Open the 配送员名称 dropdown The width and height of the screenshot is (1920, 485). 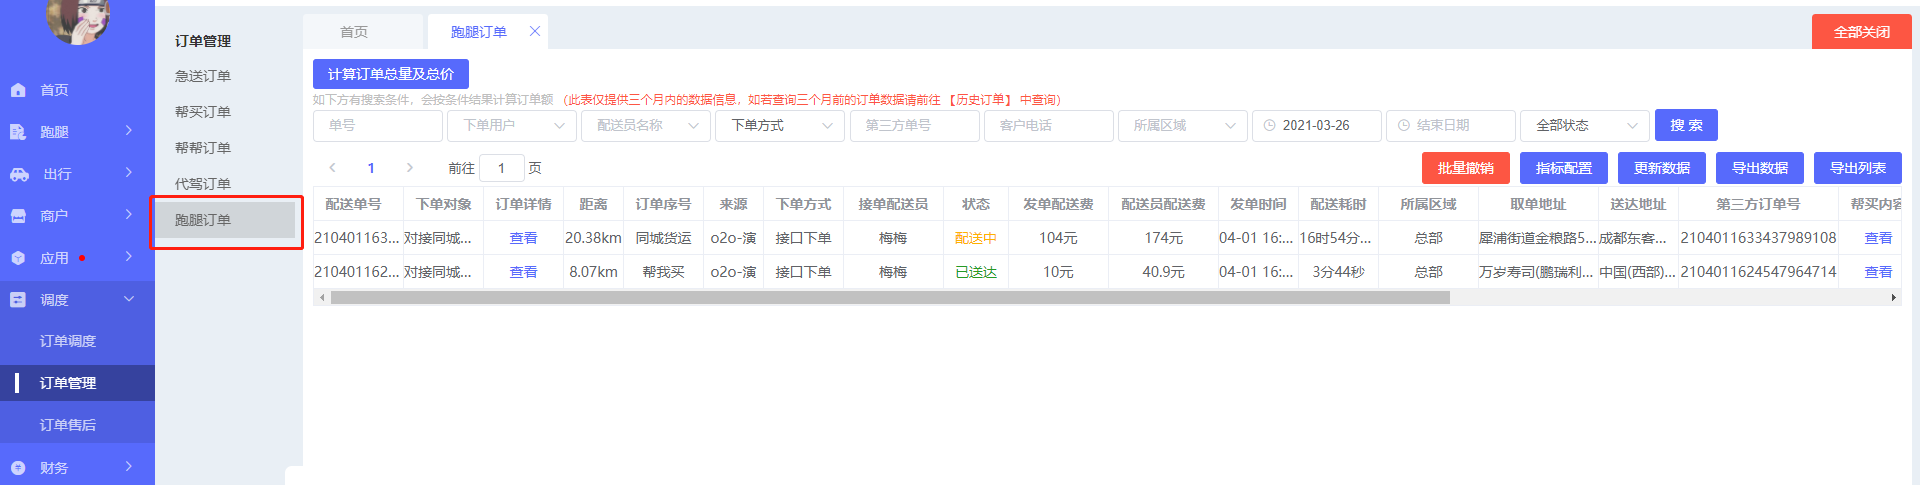(646, 126)
